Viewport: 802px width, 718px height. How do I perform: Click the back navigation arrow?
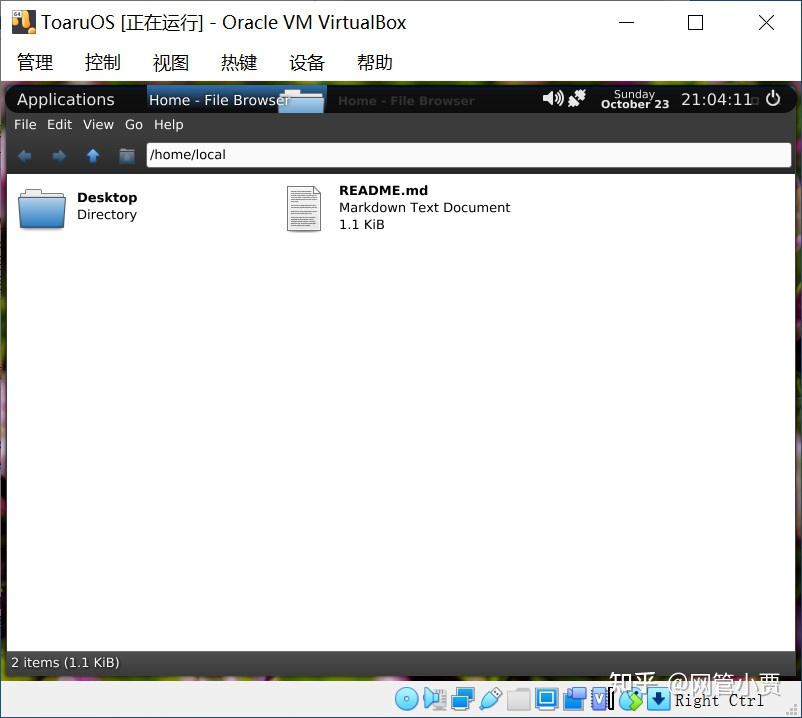click(x=25, y=155)
